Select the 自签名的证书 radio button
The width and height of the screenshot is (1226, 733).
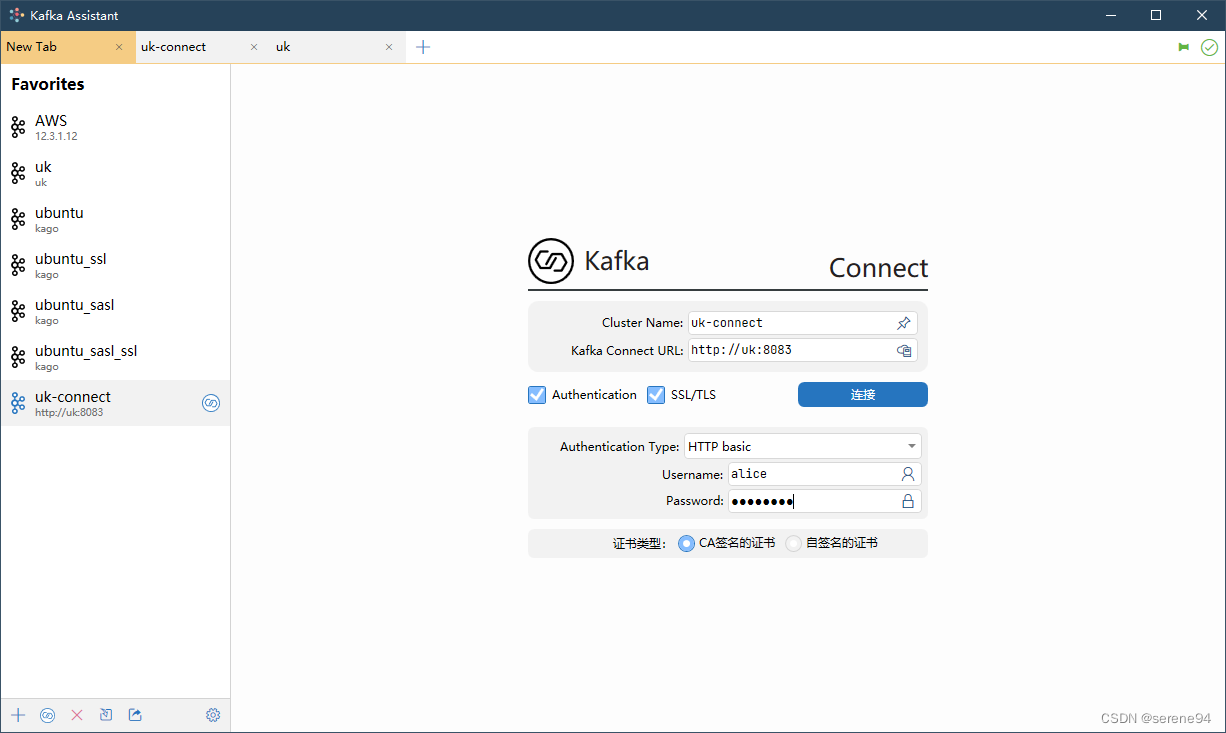pyautogui.click(x=793, y=543)
